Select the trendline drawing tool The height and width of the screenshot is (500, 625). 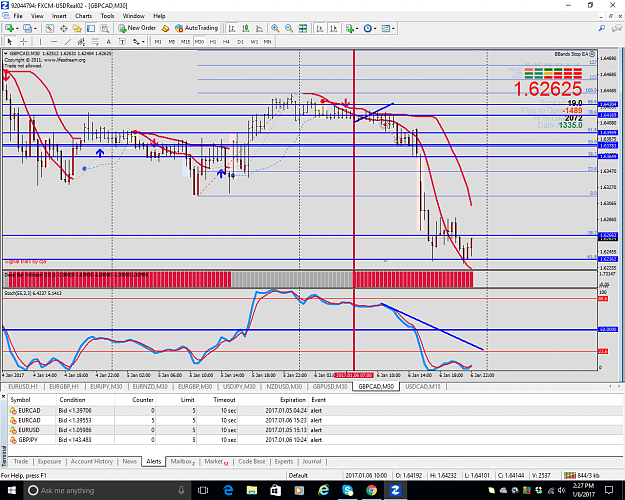68,41
